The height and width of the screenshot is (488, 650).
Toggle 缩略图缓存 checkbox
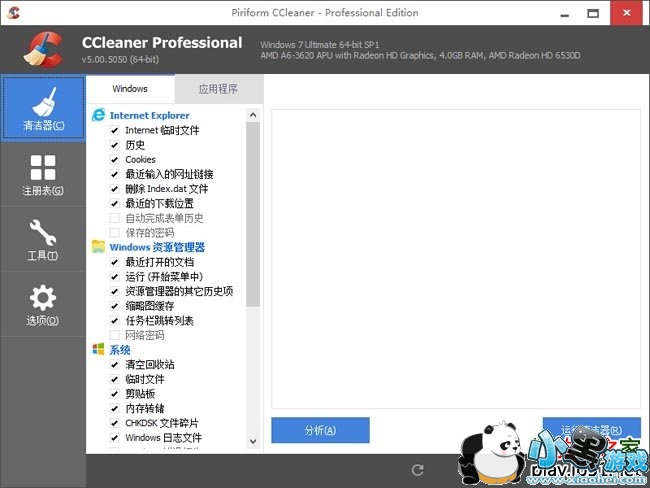pyautogui.click(x=114, y=306)
